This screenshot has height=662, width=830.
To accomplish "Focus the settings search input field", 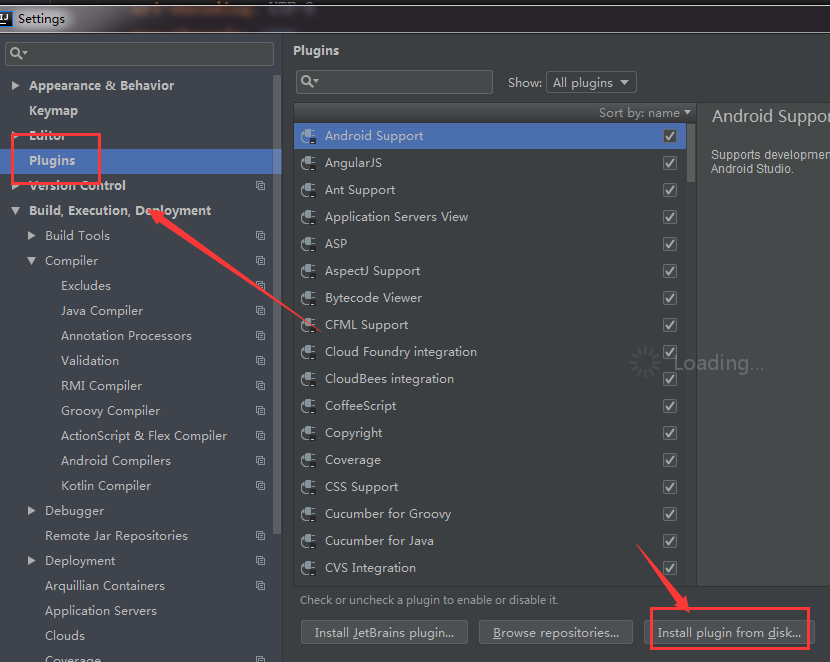I will 139,54.
